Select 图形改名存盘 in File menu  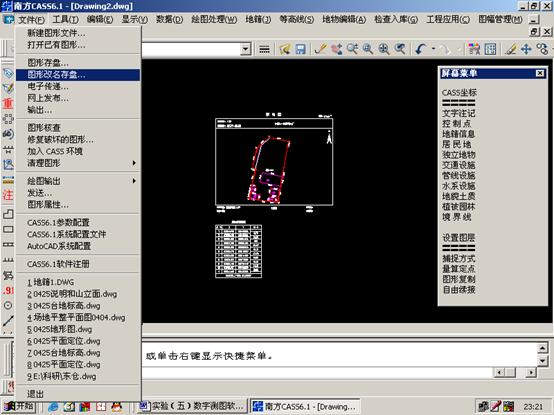click(78, 75)
